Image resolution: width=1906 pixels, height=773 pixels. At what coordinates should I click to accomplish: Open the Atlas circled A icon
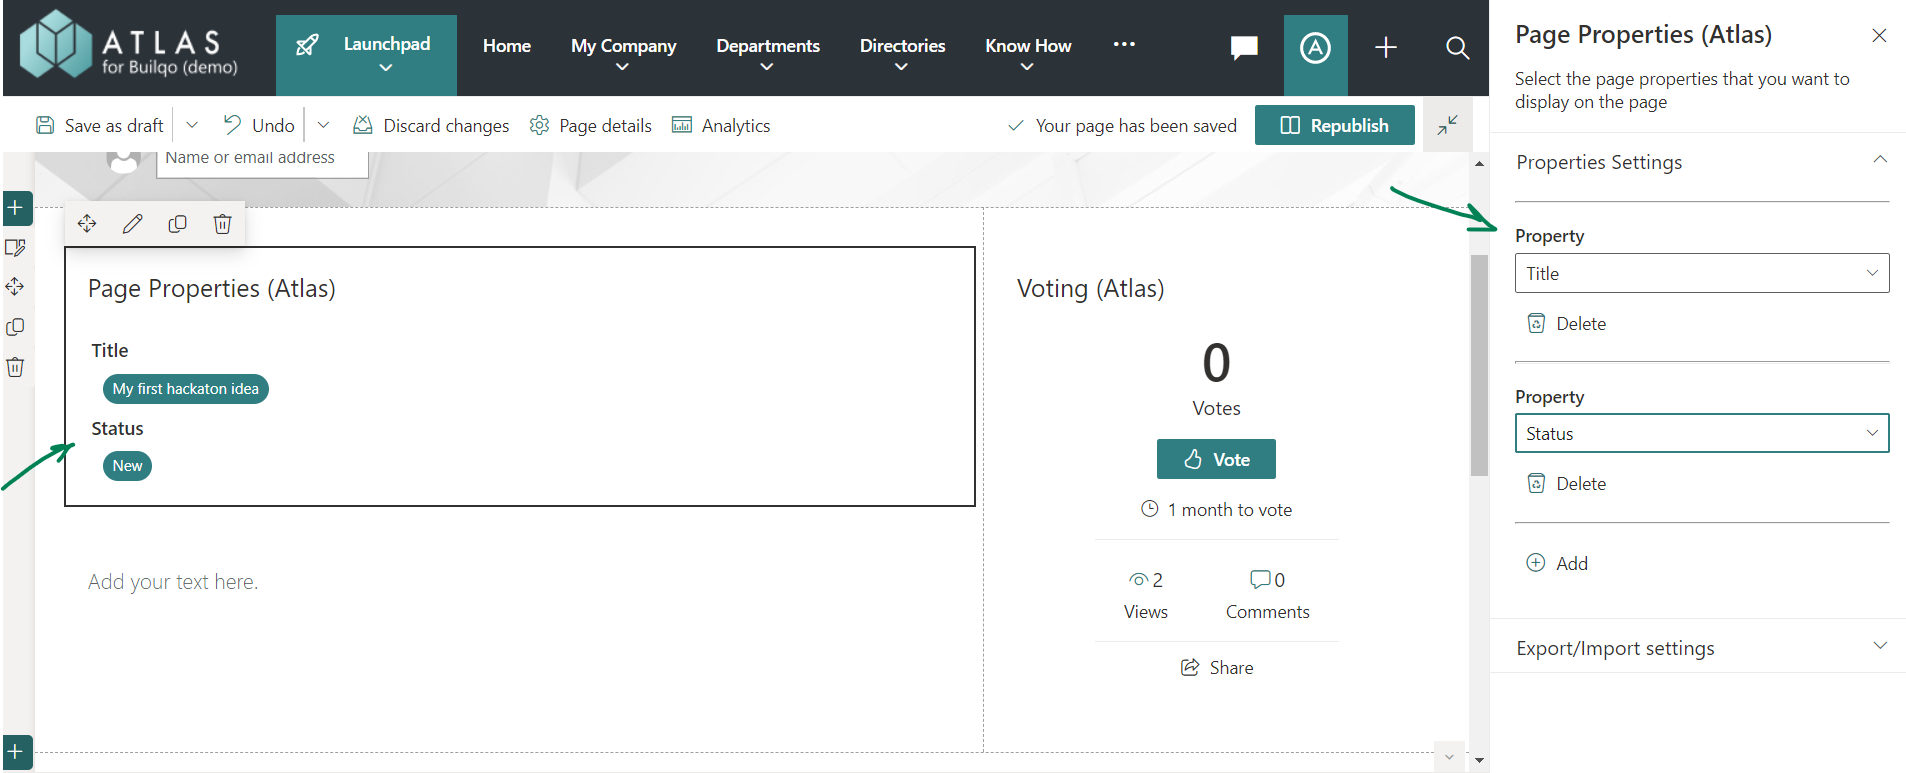1315,47
